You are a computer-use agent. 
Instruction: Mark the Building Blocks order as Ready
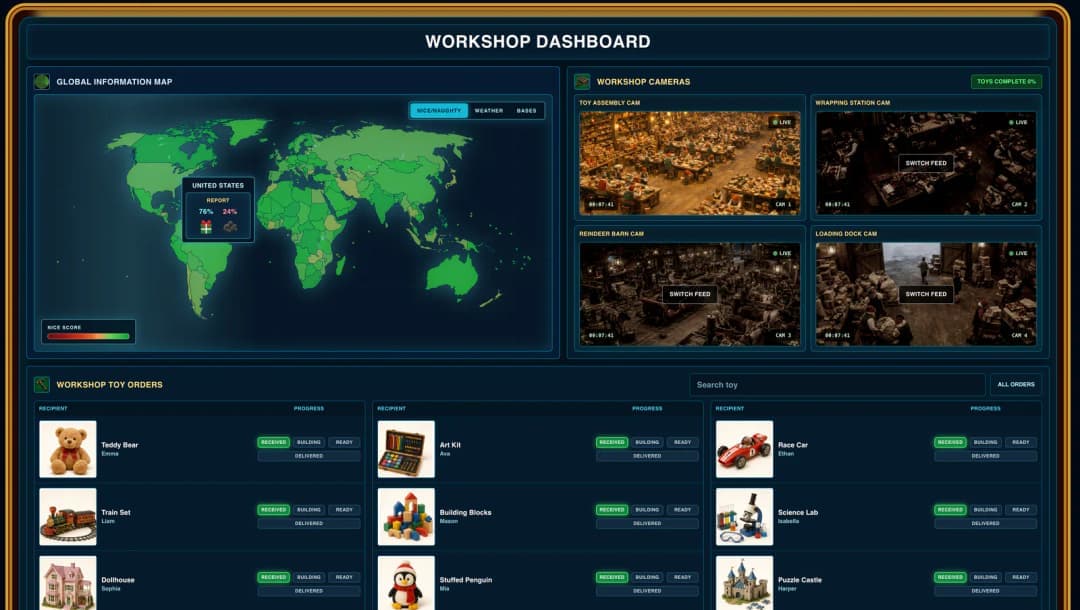682,509
